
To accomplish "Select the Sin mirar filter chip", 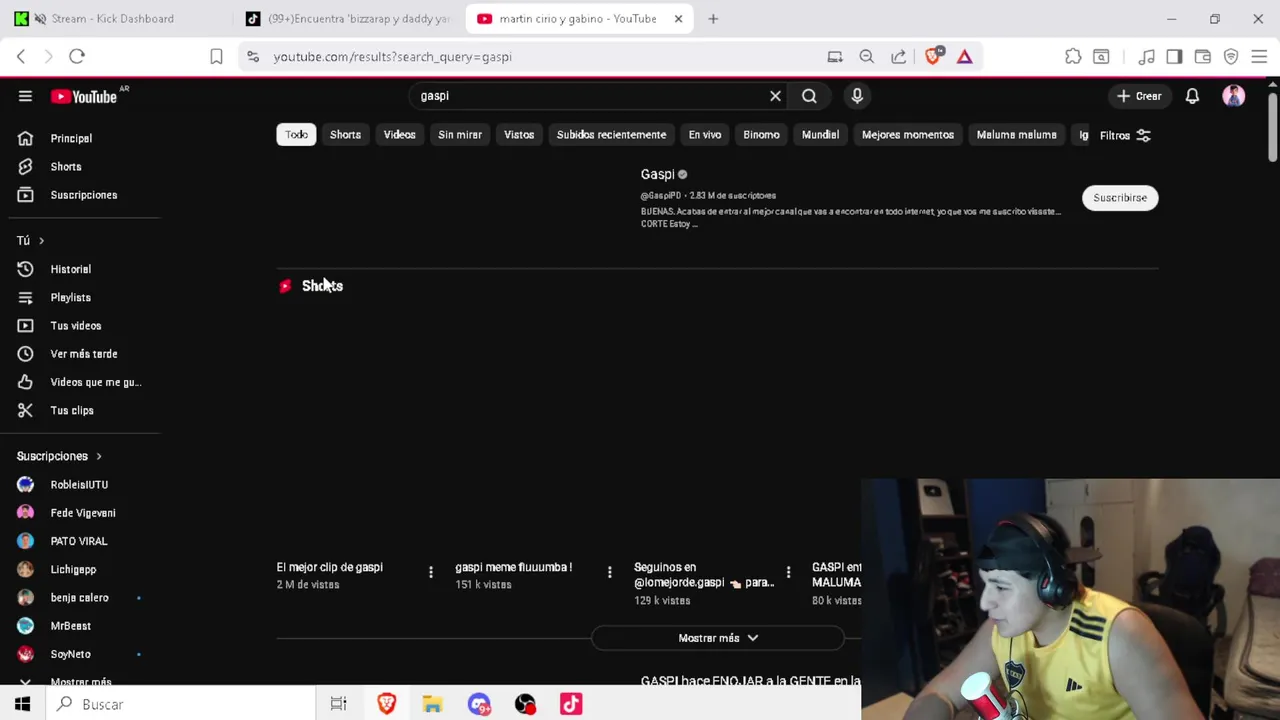I will [x=460, y=135].
